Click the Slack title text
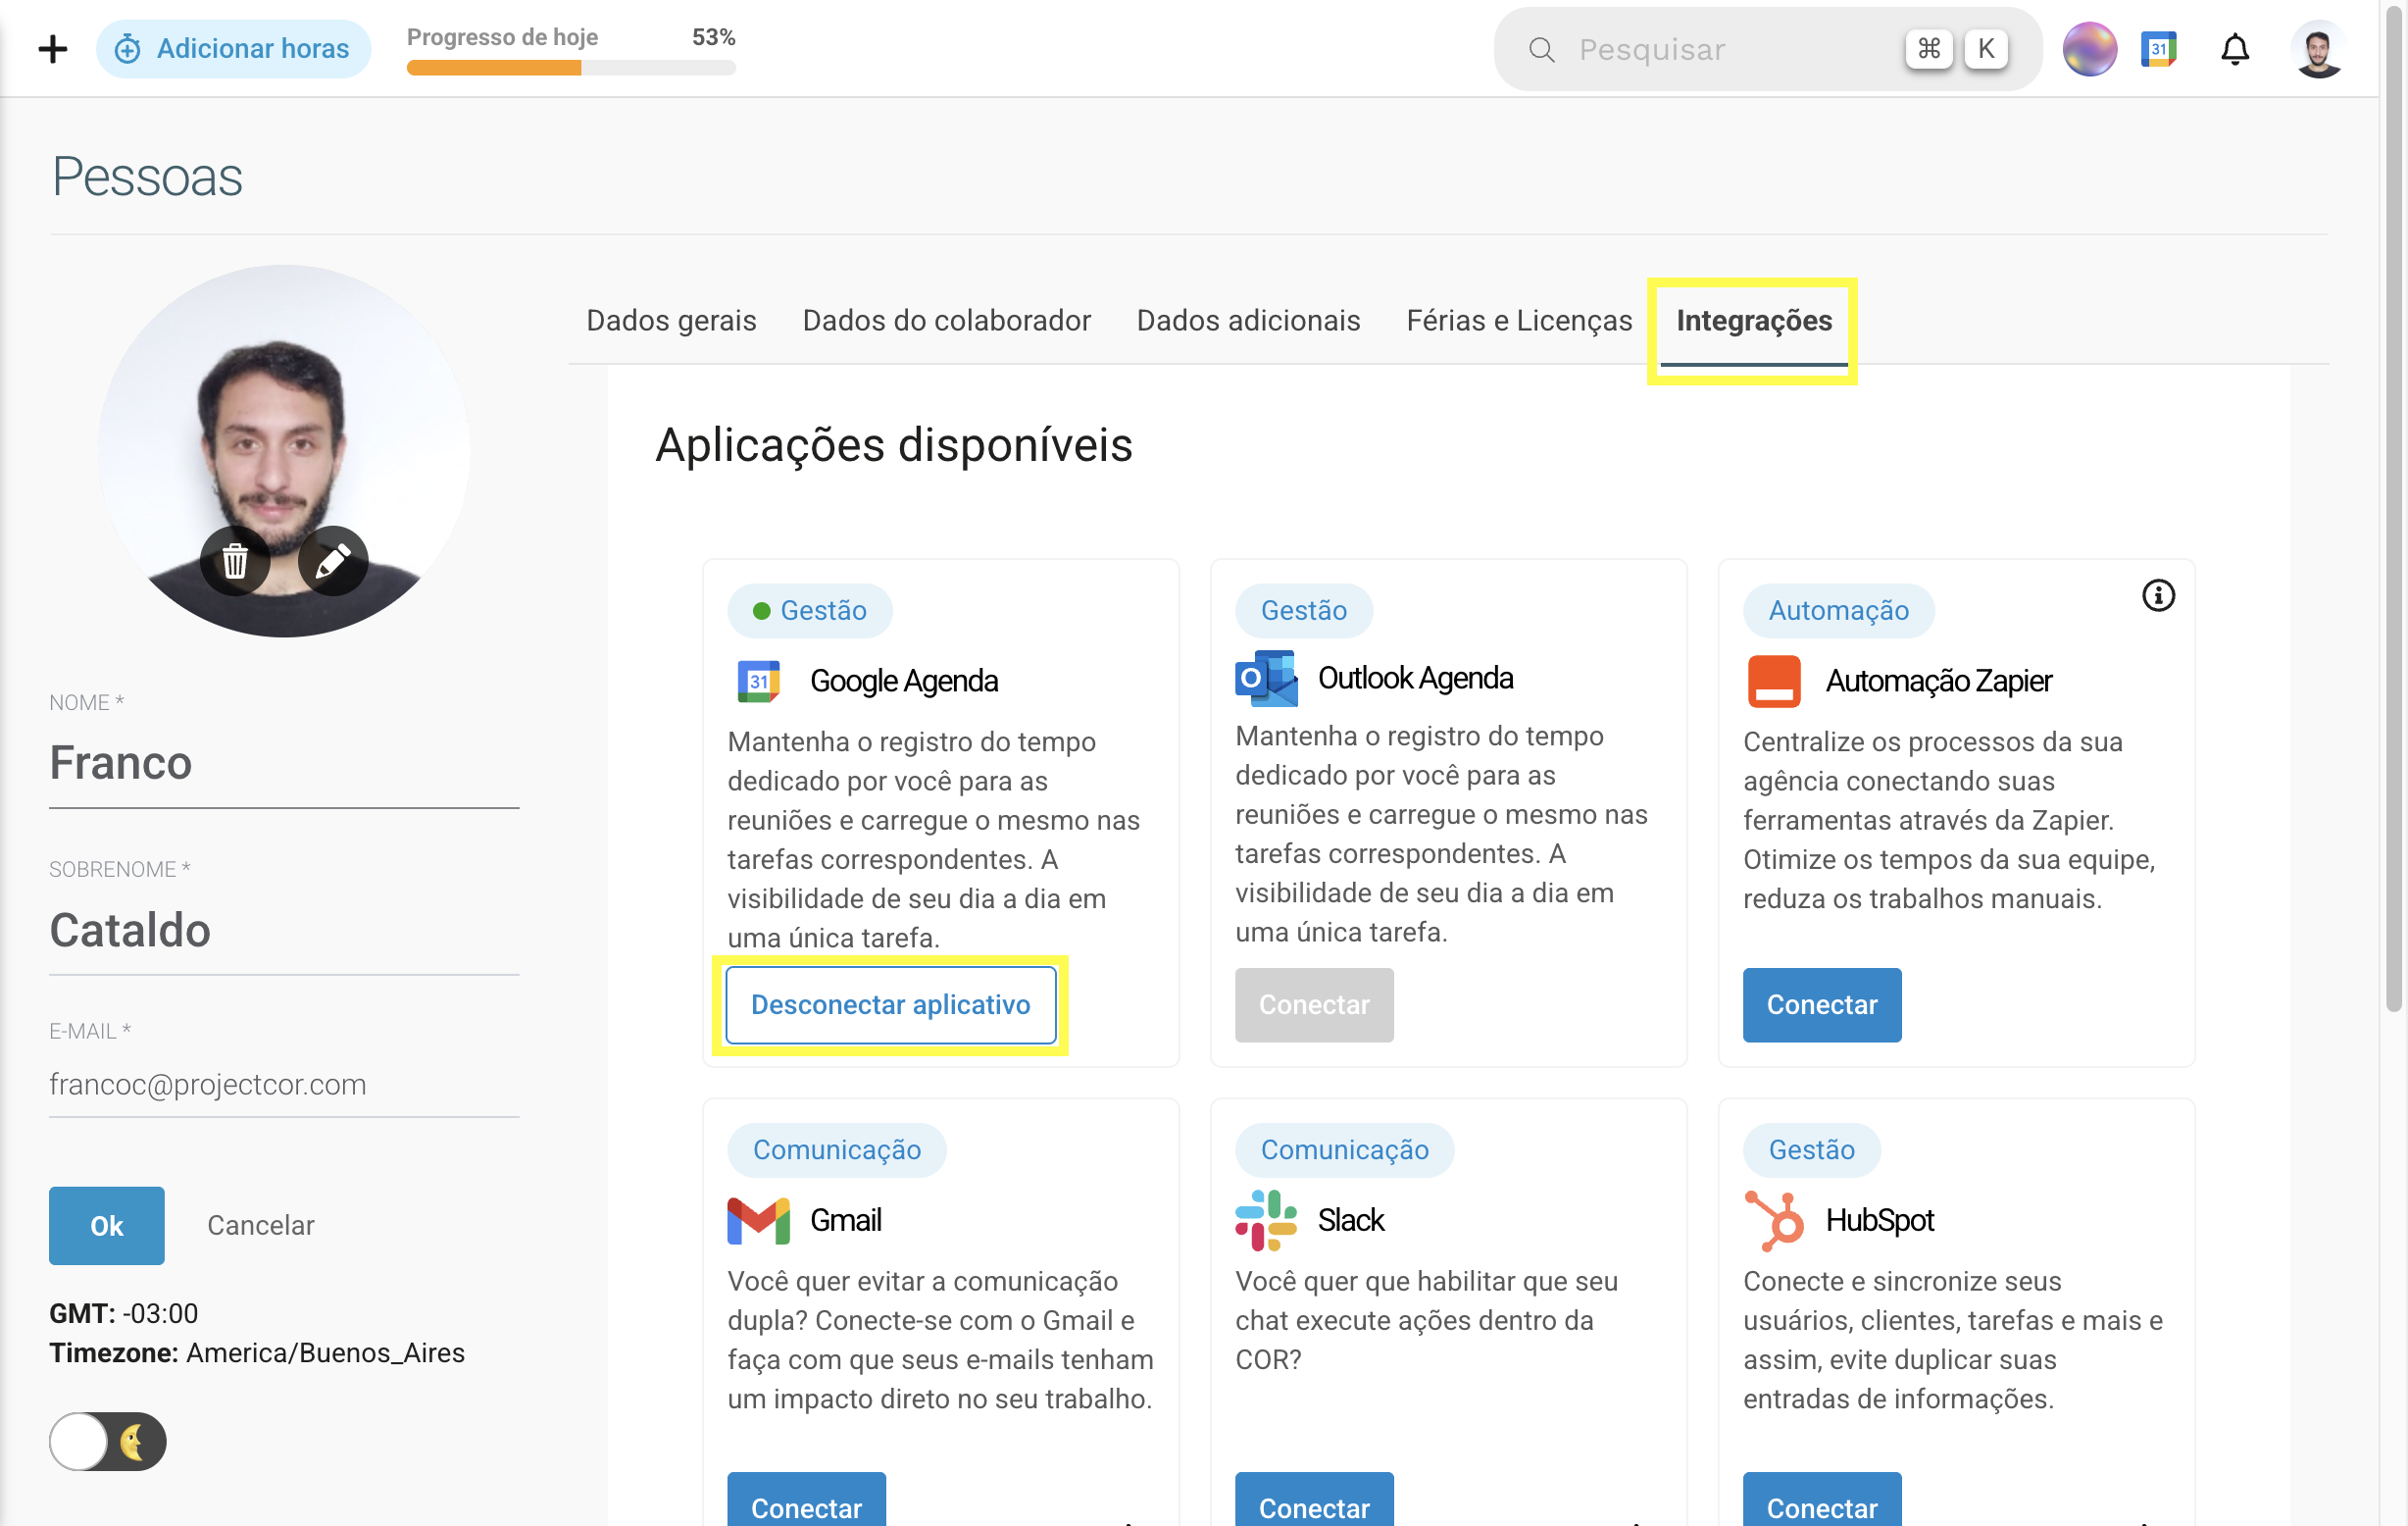Image resolution: width=2408 pixels, height=1526 pixels. tap(1350, 1220)
